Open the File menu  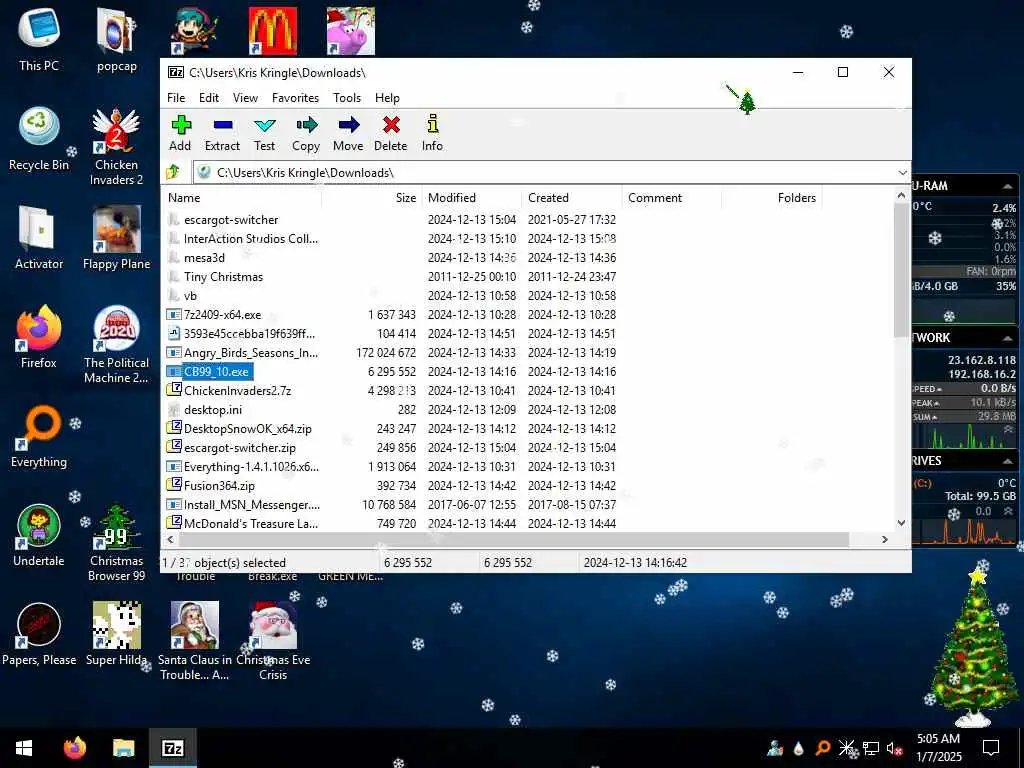(176, 97)
